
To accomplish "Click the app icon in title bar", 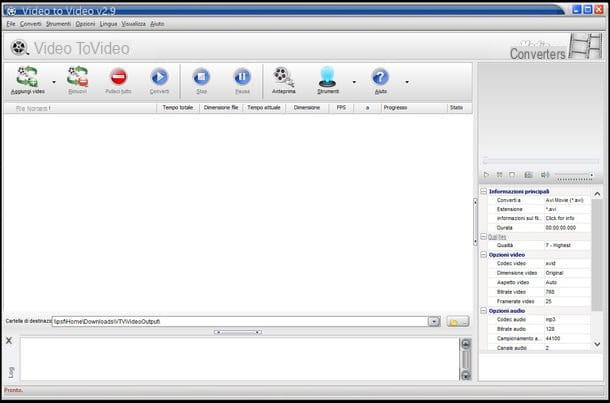I will pos(12,11).
